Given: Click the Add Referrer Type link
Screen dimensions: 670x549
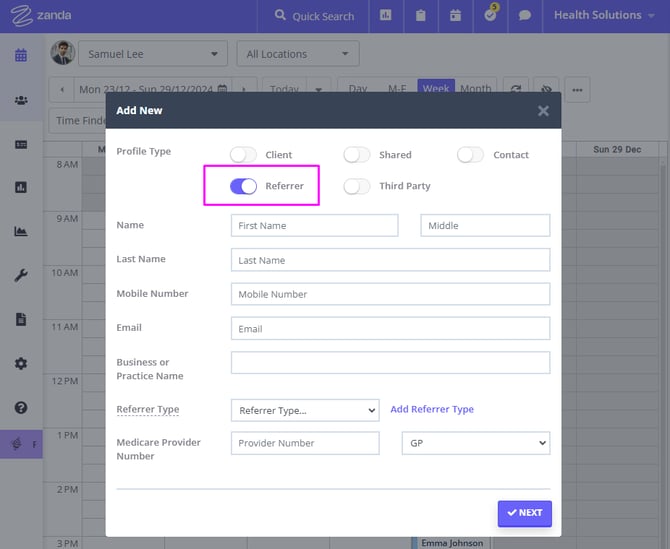Looking at the screenshot, I should click(432, 410).
